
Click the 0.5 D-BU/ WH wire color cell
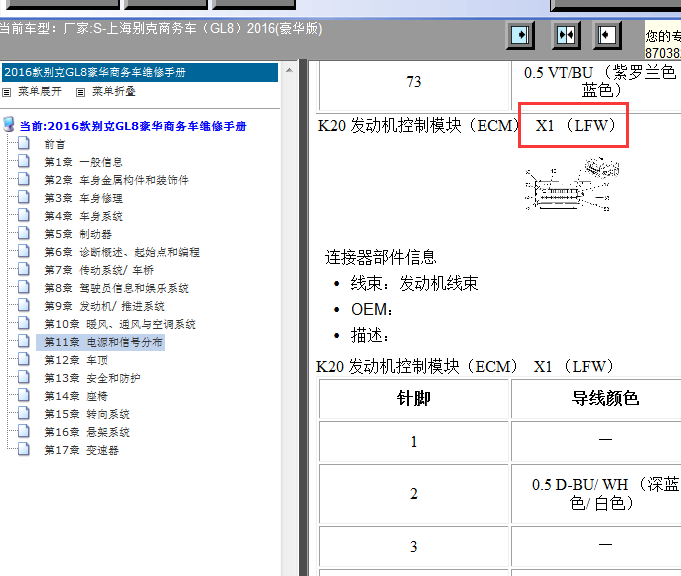(x=605, y=493)
